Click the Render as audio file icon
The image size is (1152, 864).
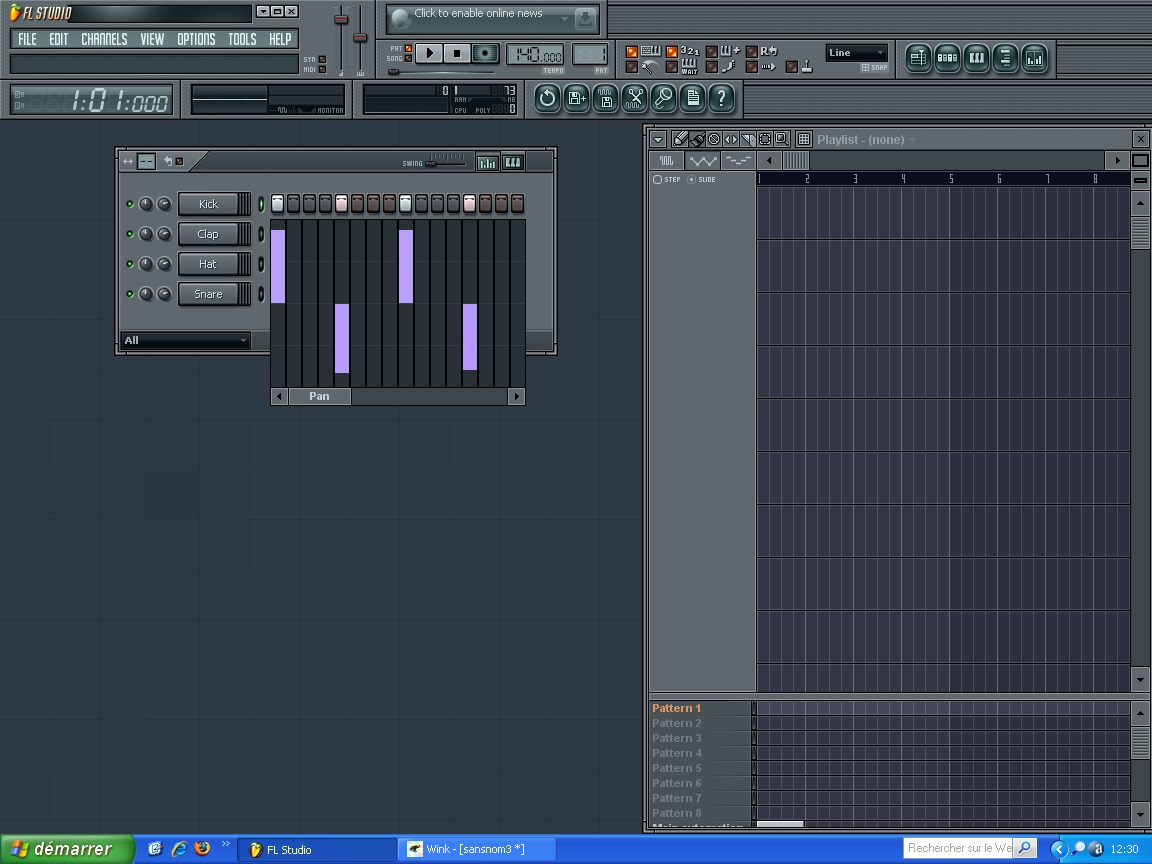click(x=605, y=98)
